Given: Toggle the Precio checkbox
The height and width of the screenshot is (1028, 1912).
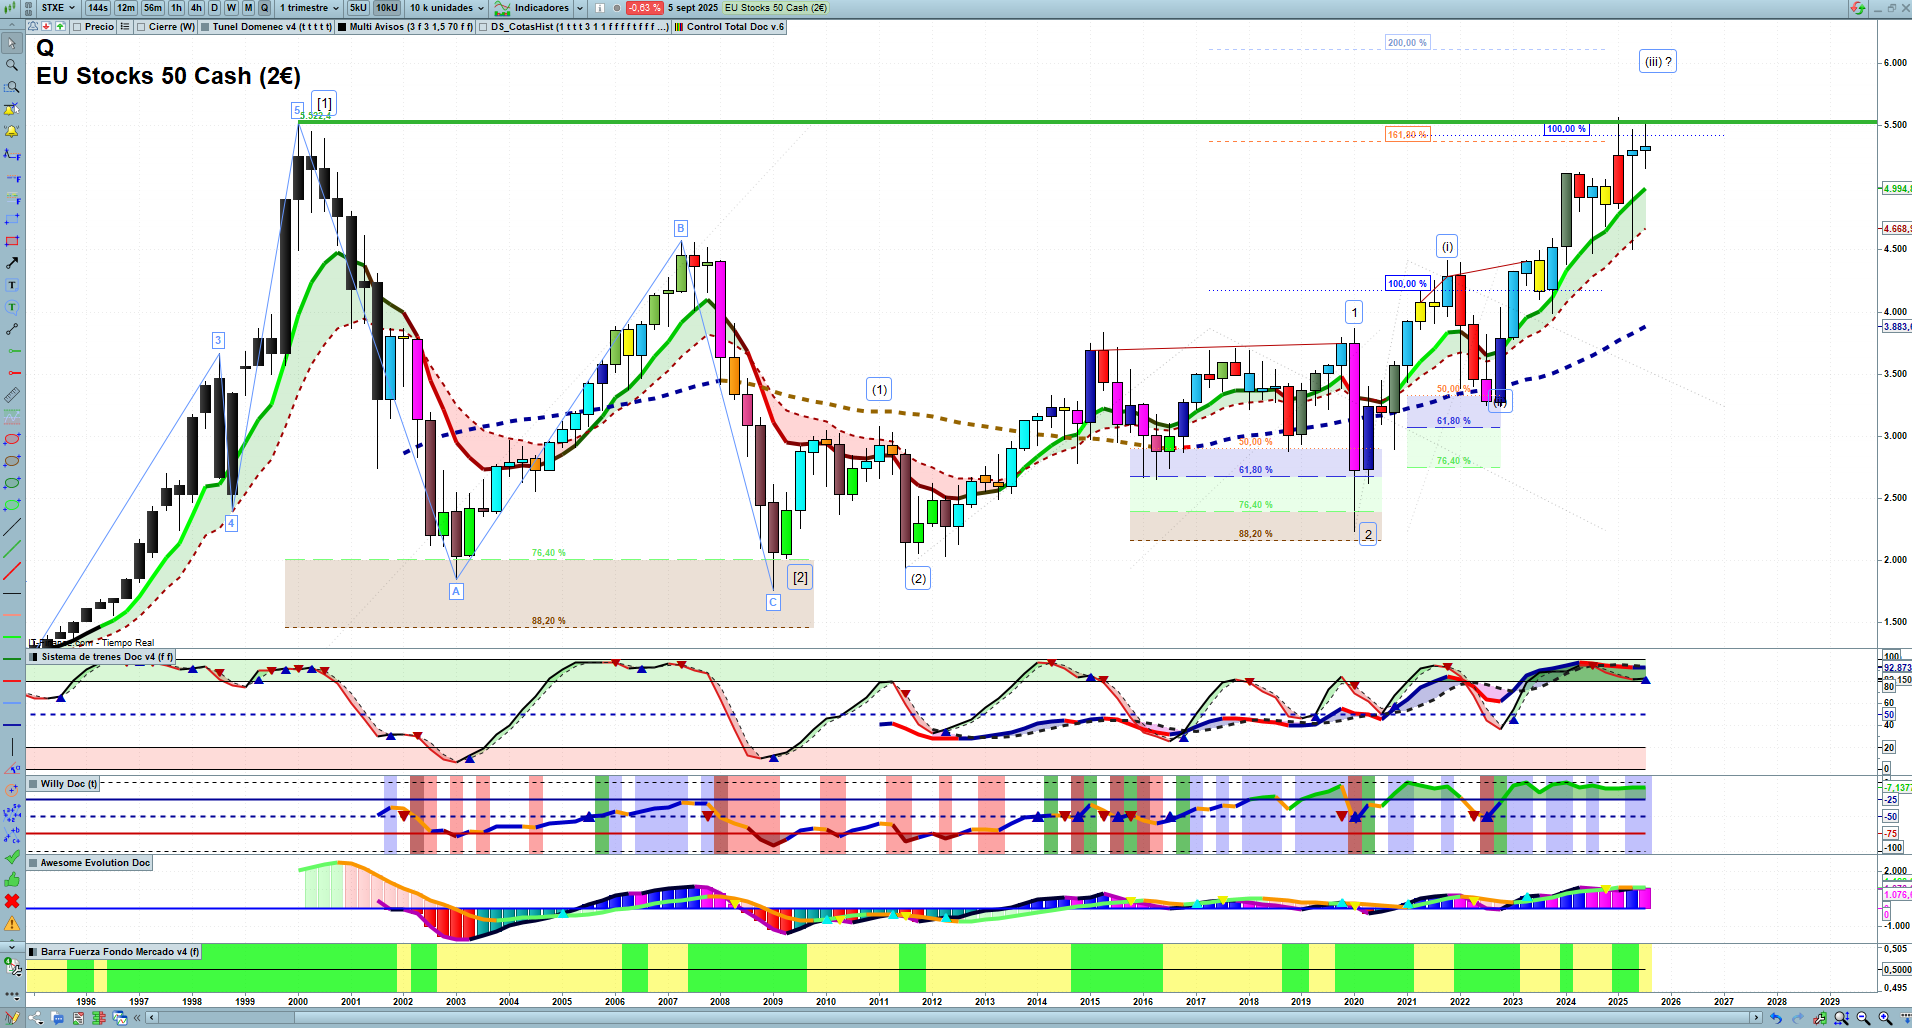Looking at the screenshot, I should pyautogui.click(x=79, y=27).
